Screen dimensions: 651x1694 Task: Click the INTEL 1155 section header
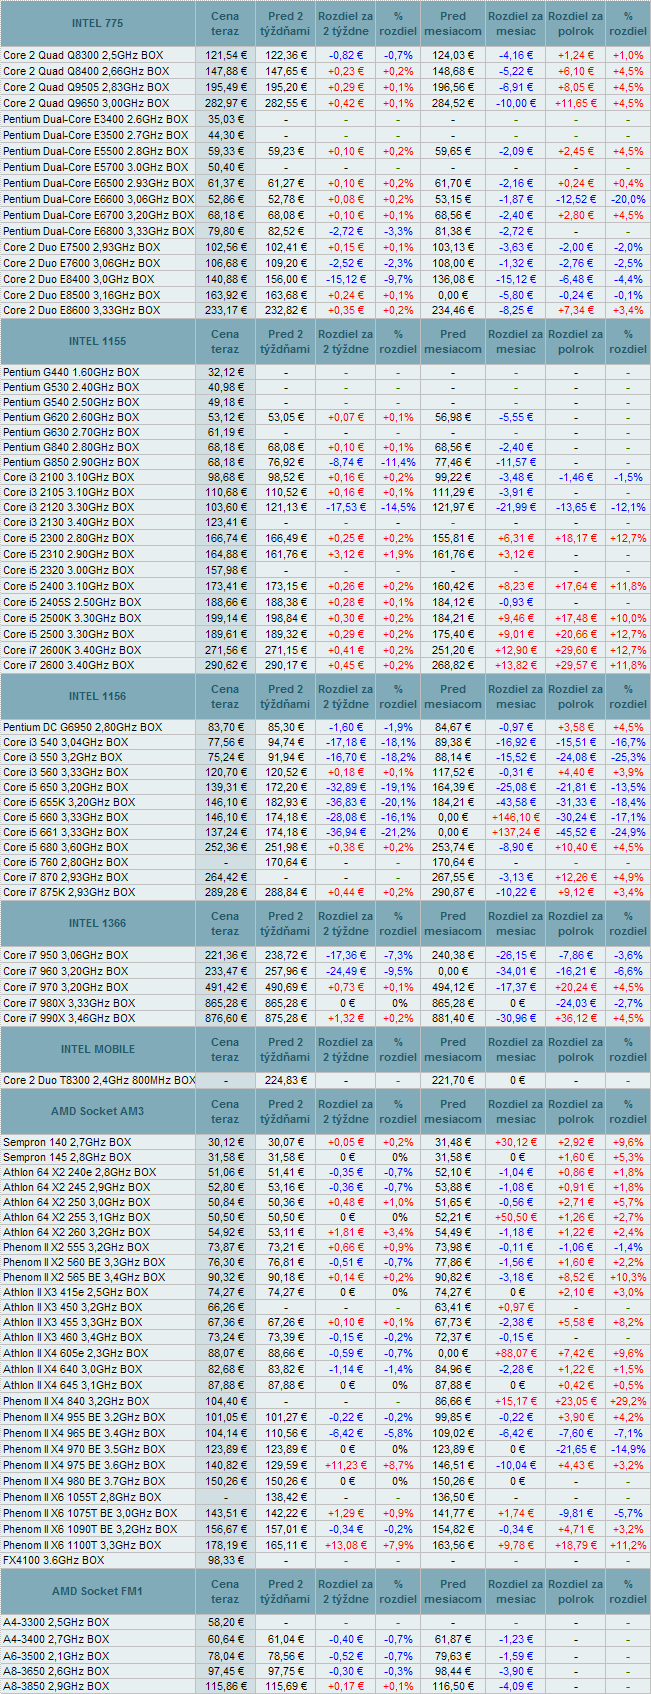(98, 342)
